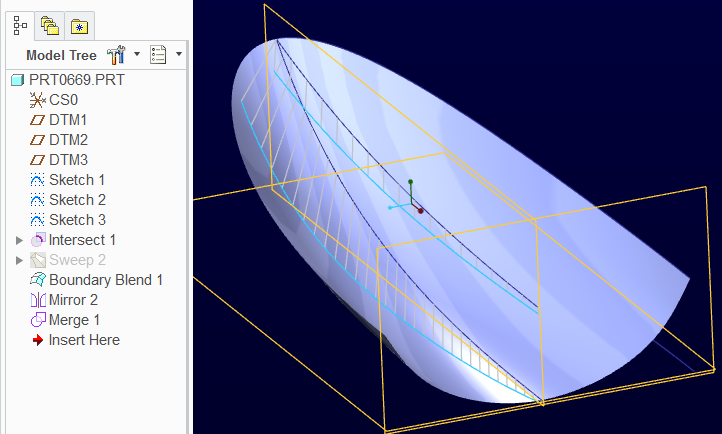Select the Mirror 2 label
Image resolution: width=722 pixels, height=434 pixels.
click(x=73, y=300)
